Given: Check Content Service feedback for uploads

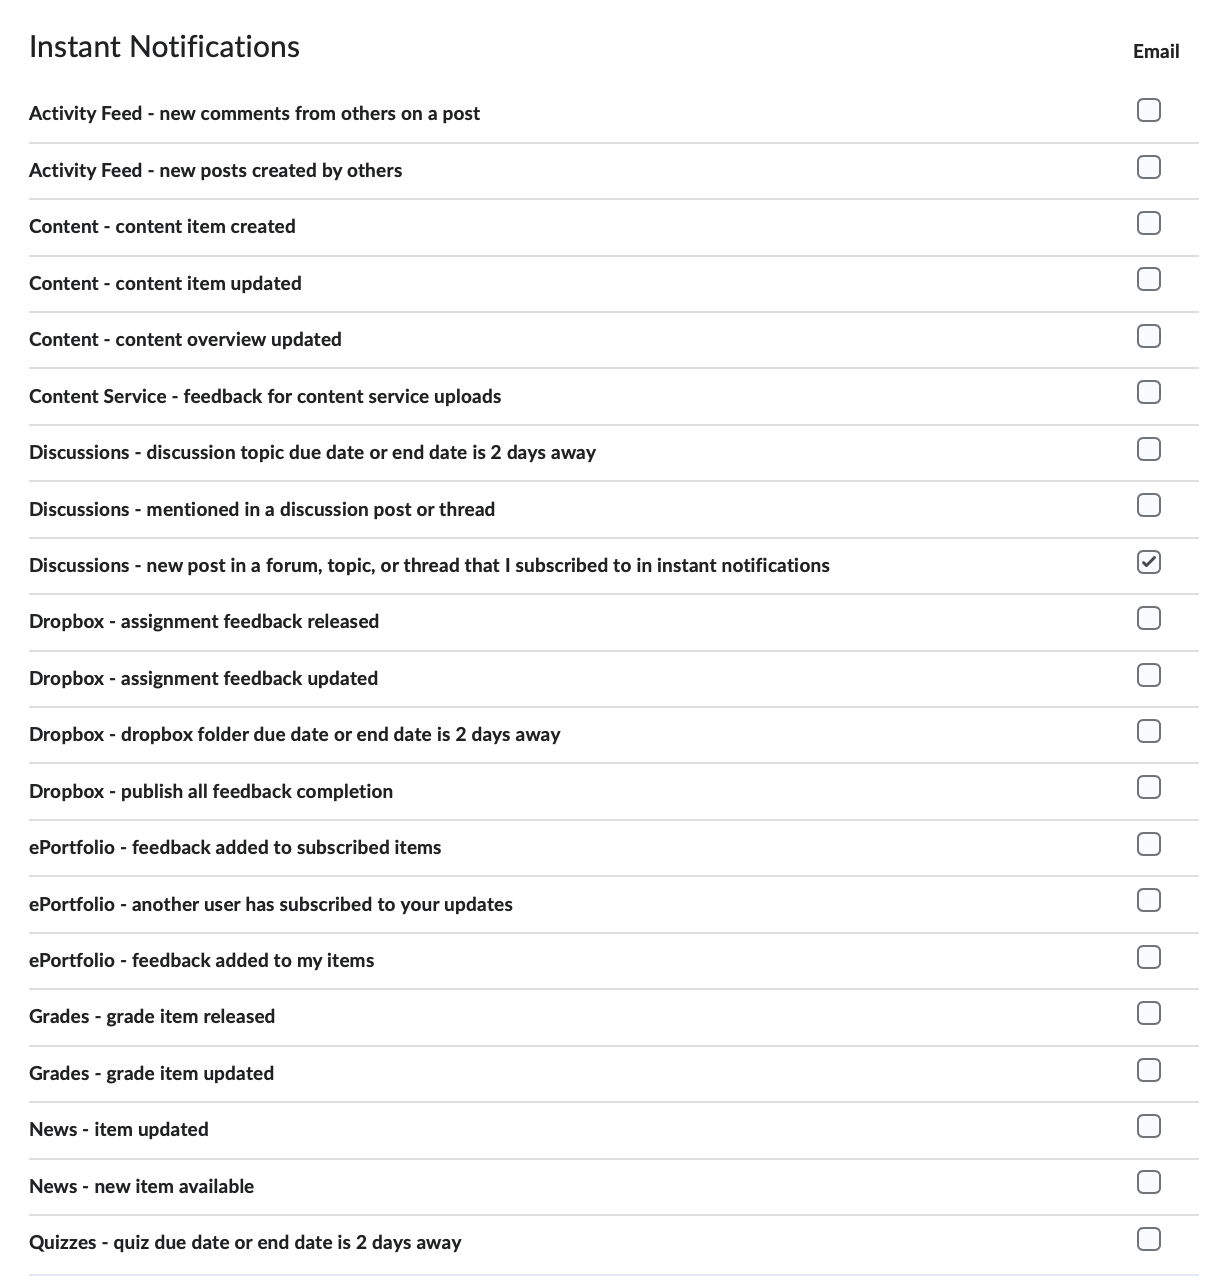Looking at the screenshot, I should pos(1148,392).
